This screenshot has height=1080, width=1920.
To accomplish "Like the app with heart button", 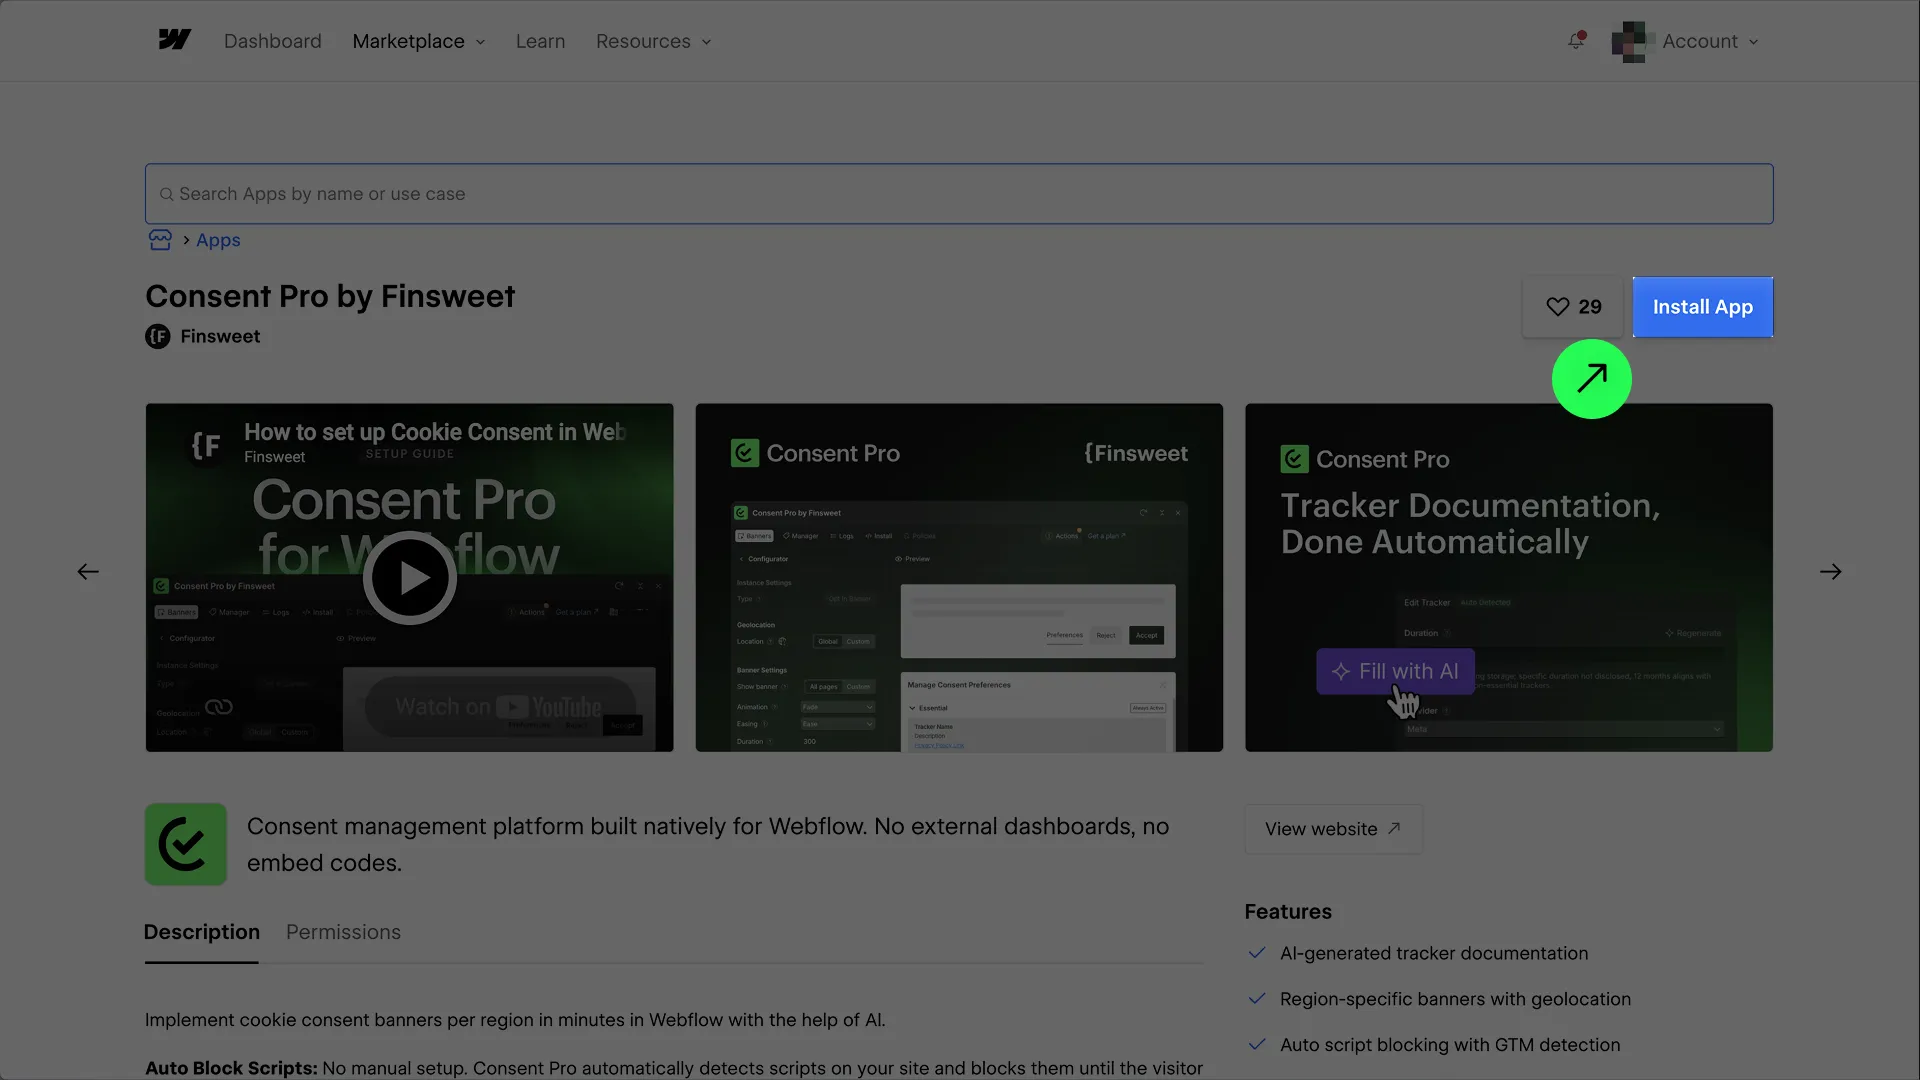I will pyautogui.click(x=1573, y=307).
